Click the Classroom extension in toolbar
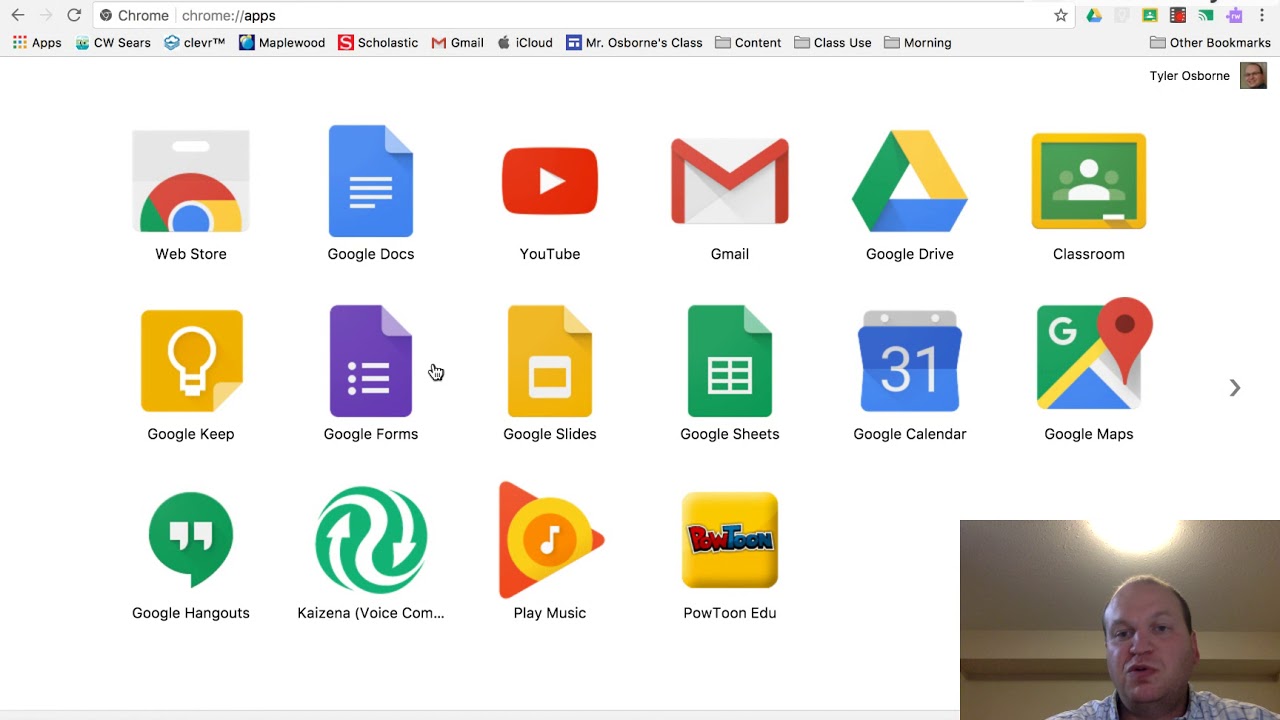This screenshot has height=720, width=1280. 1150,15
